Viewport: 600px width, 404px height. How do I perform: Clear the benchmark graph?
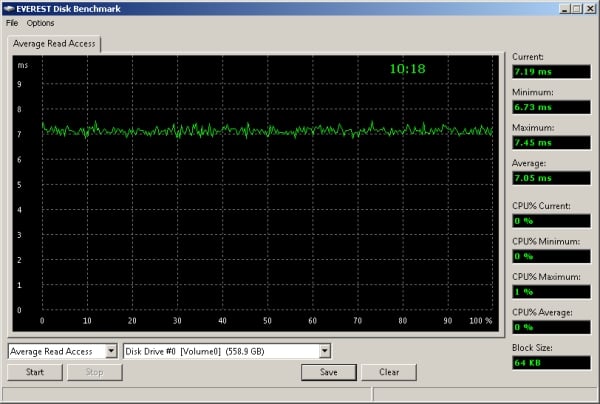pos(388,372)
